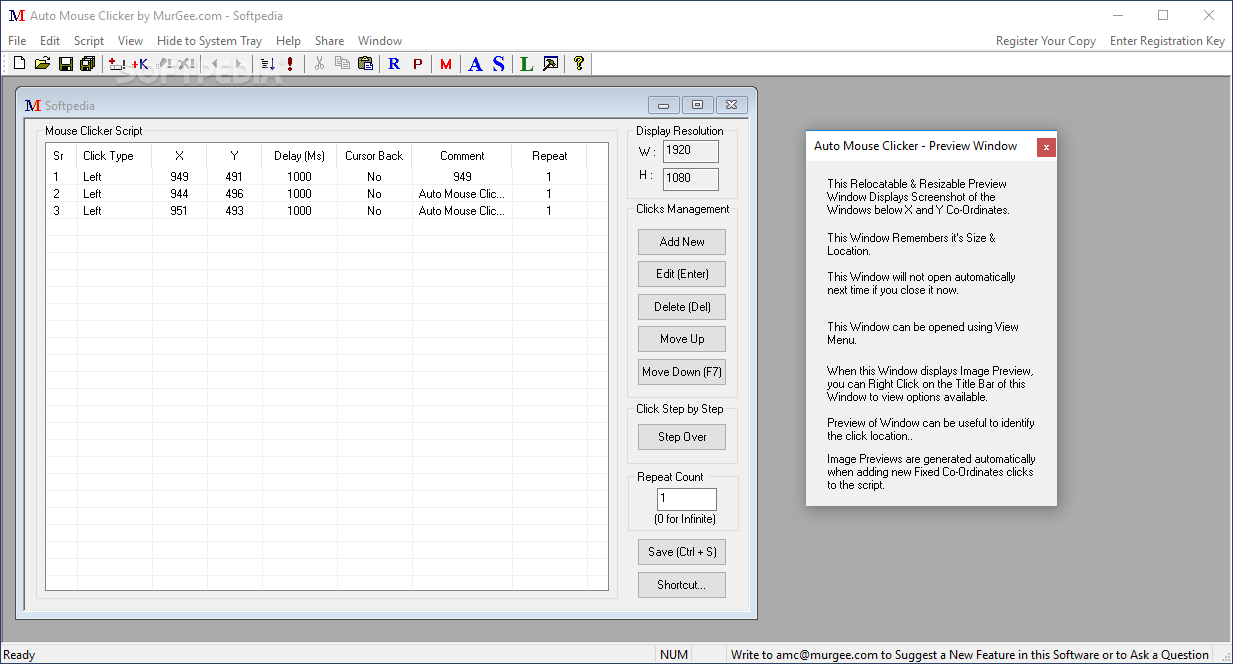Click the Cursor Back column header
Viewport: 1233px width, 664px height.
[x=374, y=156]
